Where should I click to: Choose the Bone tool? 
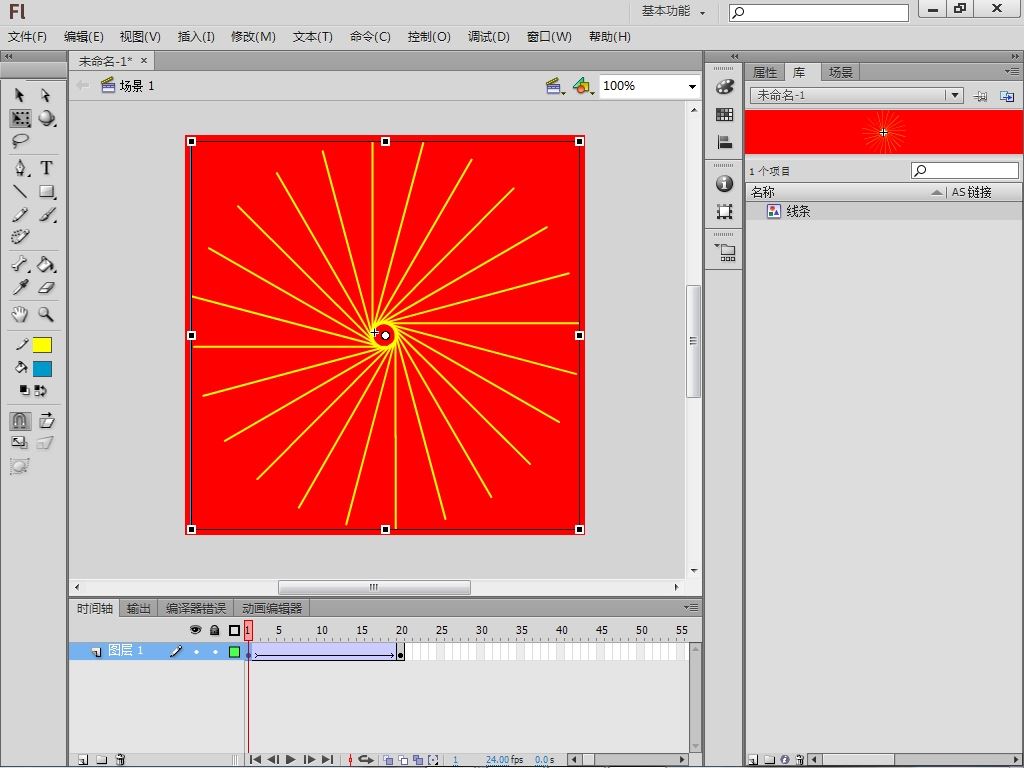coord(20,265)
